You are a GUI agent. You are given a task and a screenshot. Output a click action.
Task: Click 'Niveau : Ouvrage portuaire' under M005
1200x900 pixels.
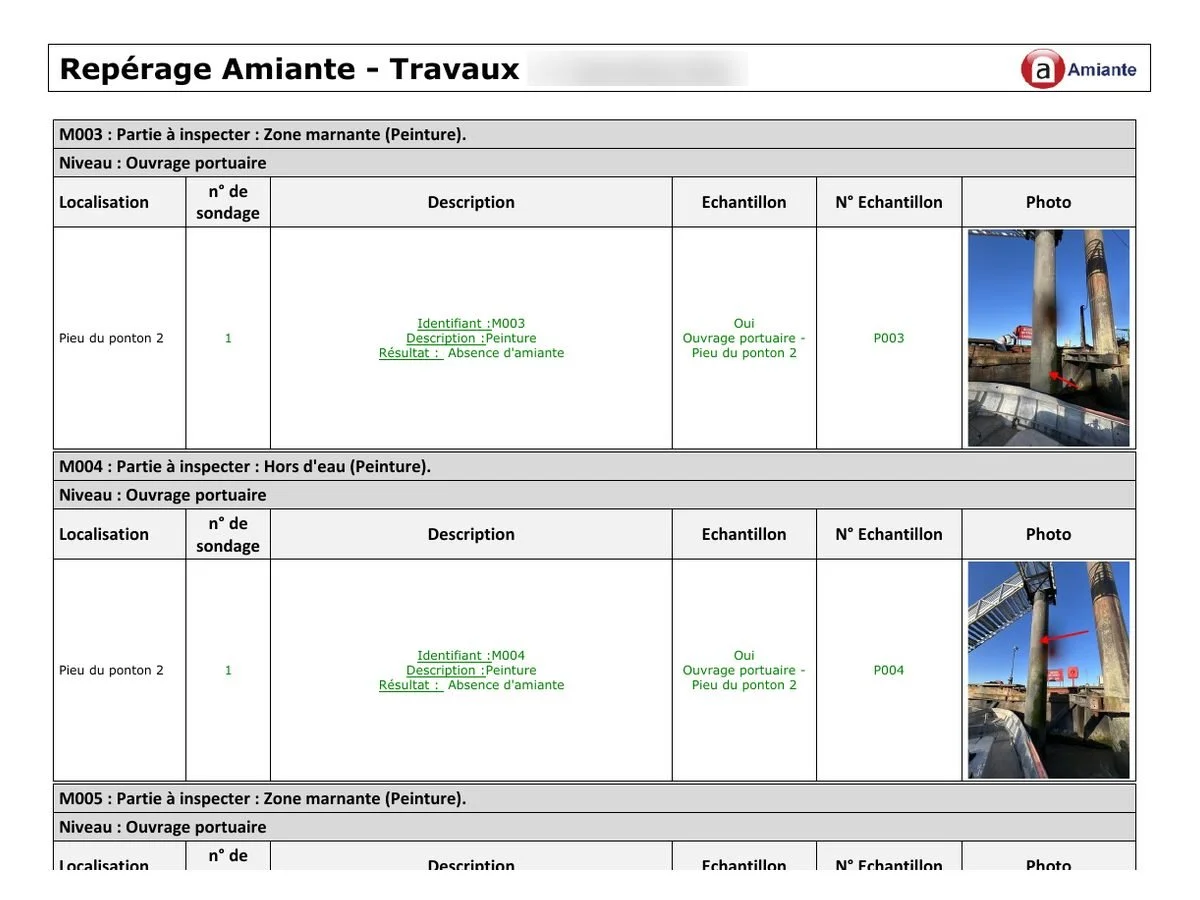(594, 827)
